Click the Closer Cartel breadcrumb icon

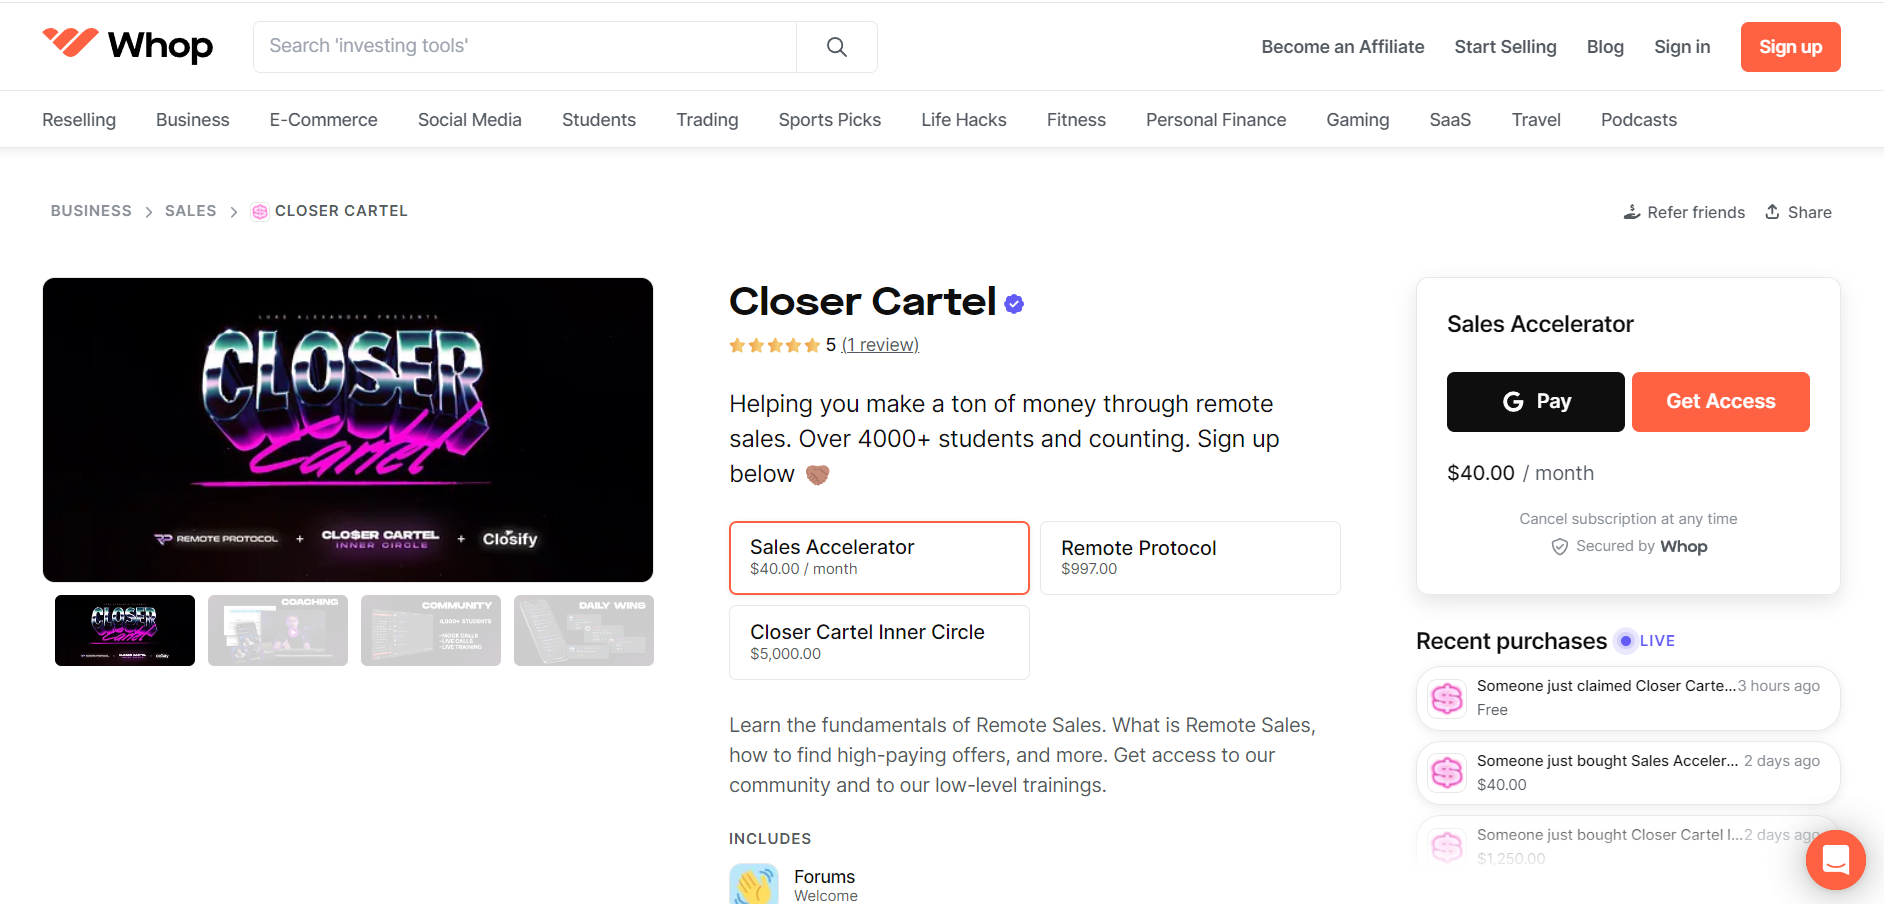point(259,211)
